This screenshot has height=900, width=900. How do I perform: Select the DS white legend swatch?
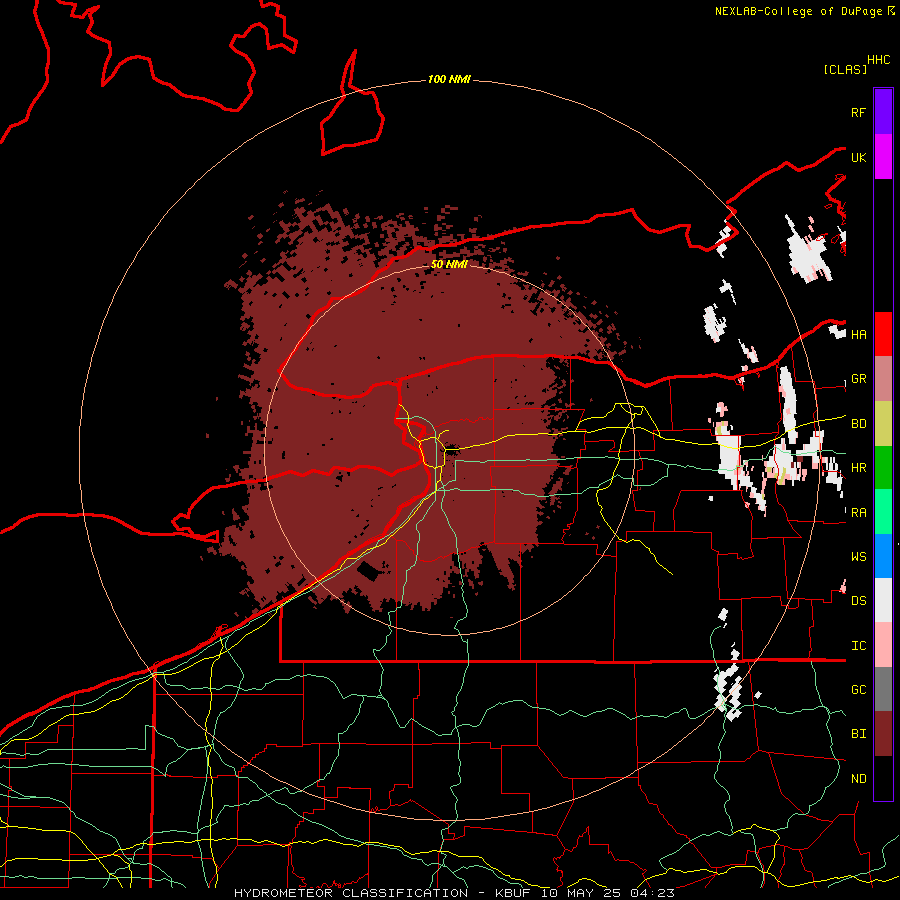click(x=883, y=601)
